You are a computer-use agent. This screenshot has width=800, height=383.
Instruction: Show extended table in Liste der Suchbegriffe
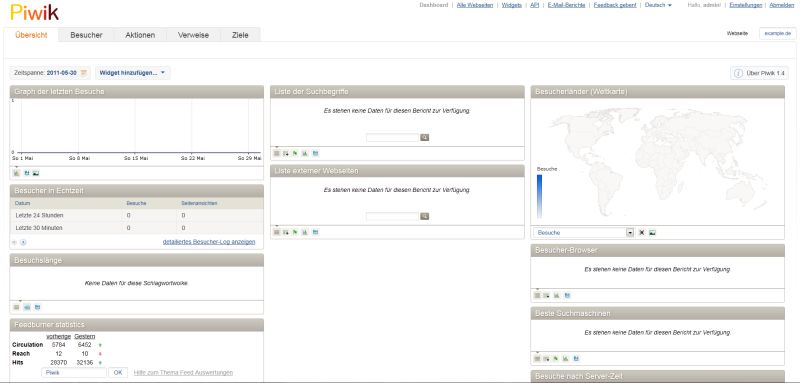click(x=286, y=153)
